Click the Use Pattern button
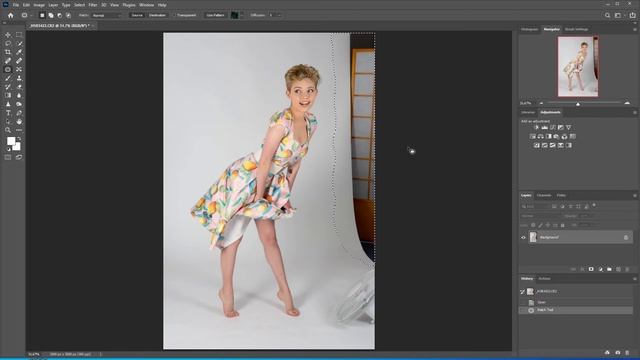Viewport: 640px width, 360px height. [215, 15]
